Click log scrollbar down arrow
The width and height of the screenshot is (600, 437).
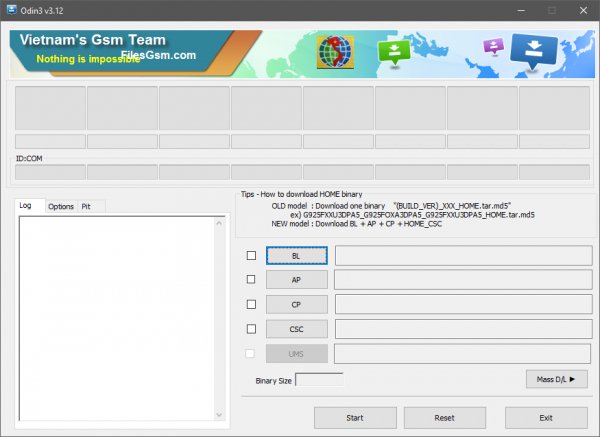[x=219, y=415]
